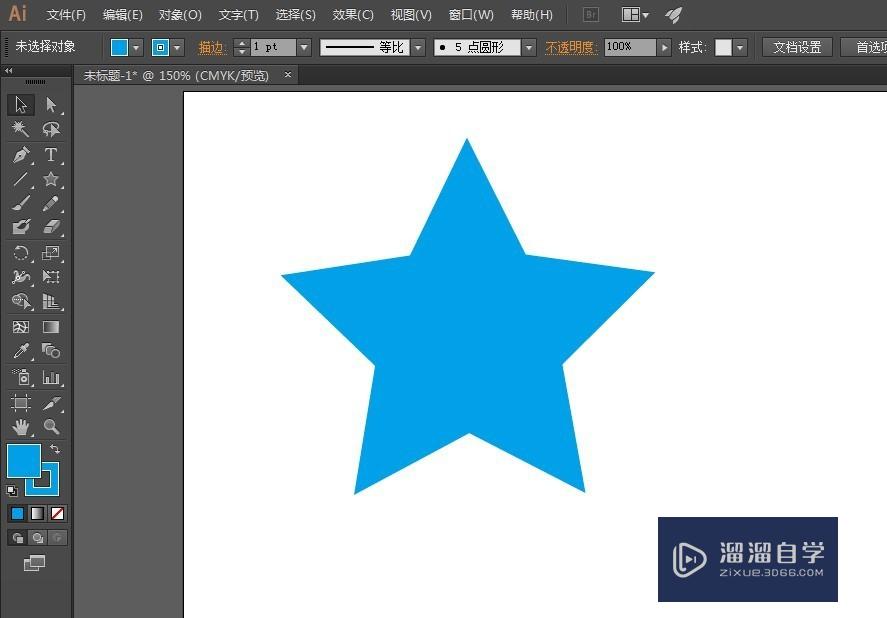The image size is (887, 618).
Task: Open the 等比 width profile dropdown
Action: coord(418,48)
